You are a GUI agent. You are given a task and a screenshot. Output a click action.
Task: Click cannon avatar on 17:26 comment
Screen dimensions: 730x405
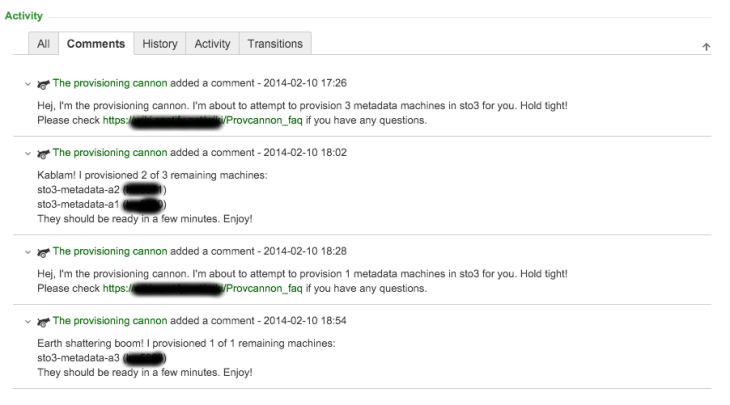[x=43, y=84]
